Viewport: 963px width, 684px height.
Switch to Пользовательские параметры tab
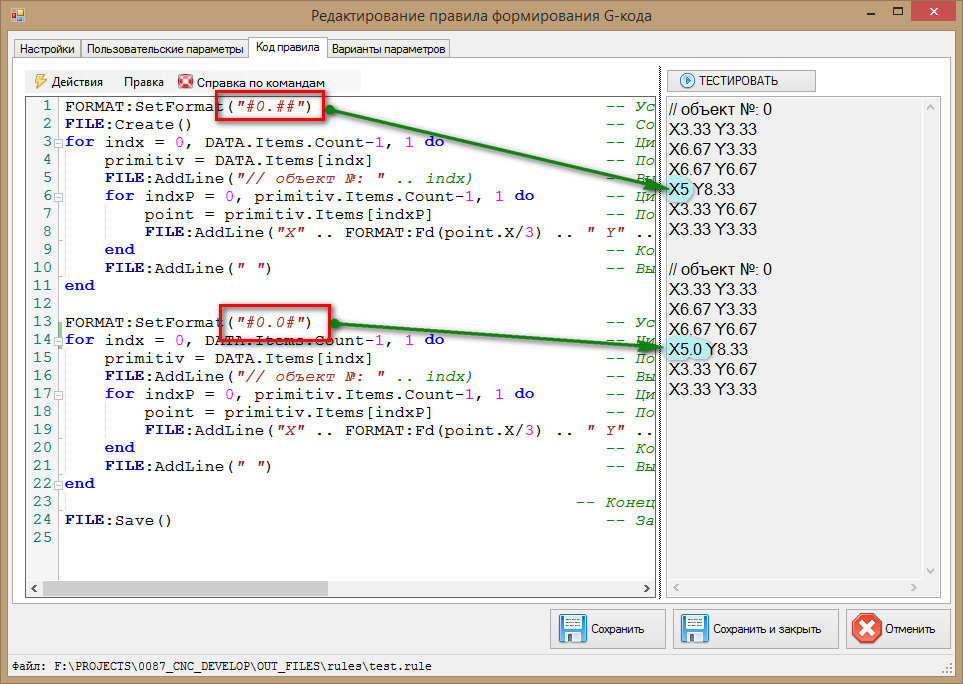(x=165, y=49)
